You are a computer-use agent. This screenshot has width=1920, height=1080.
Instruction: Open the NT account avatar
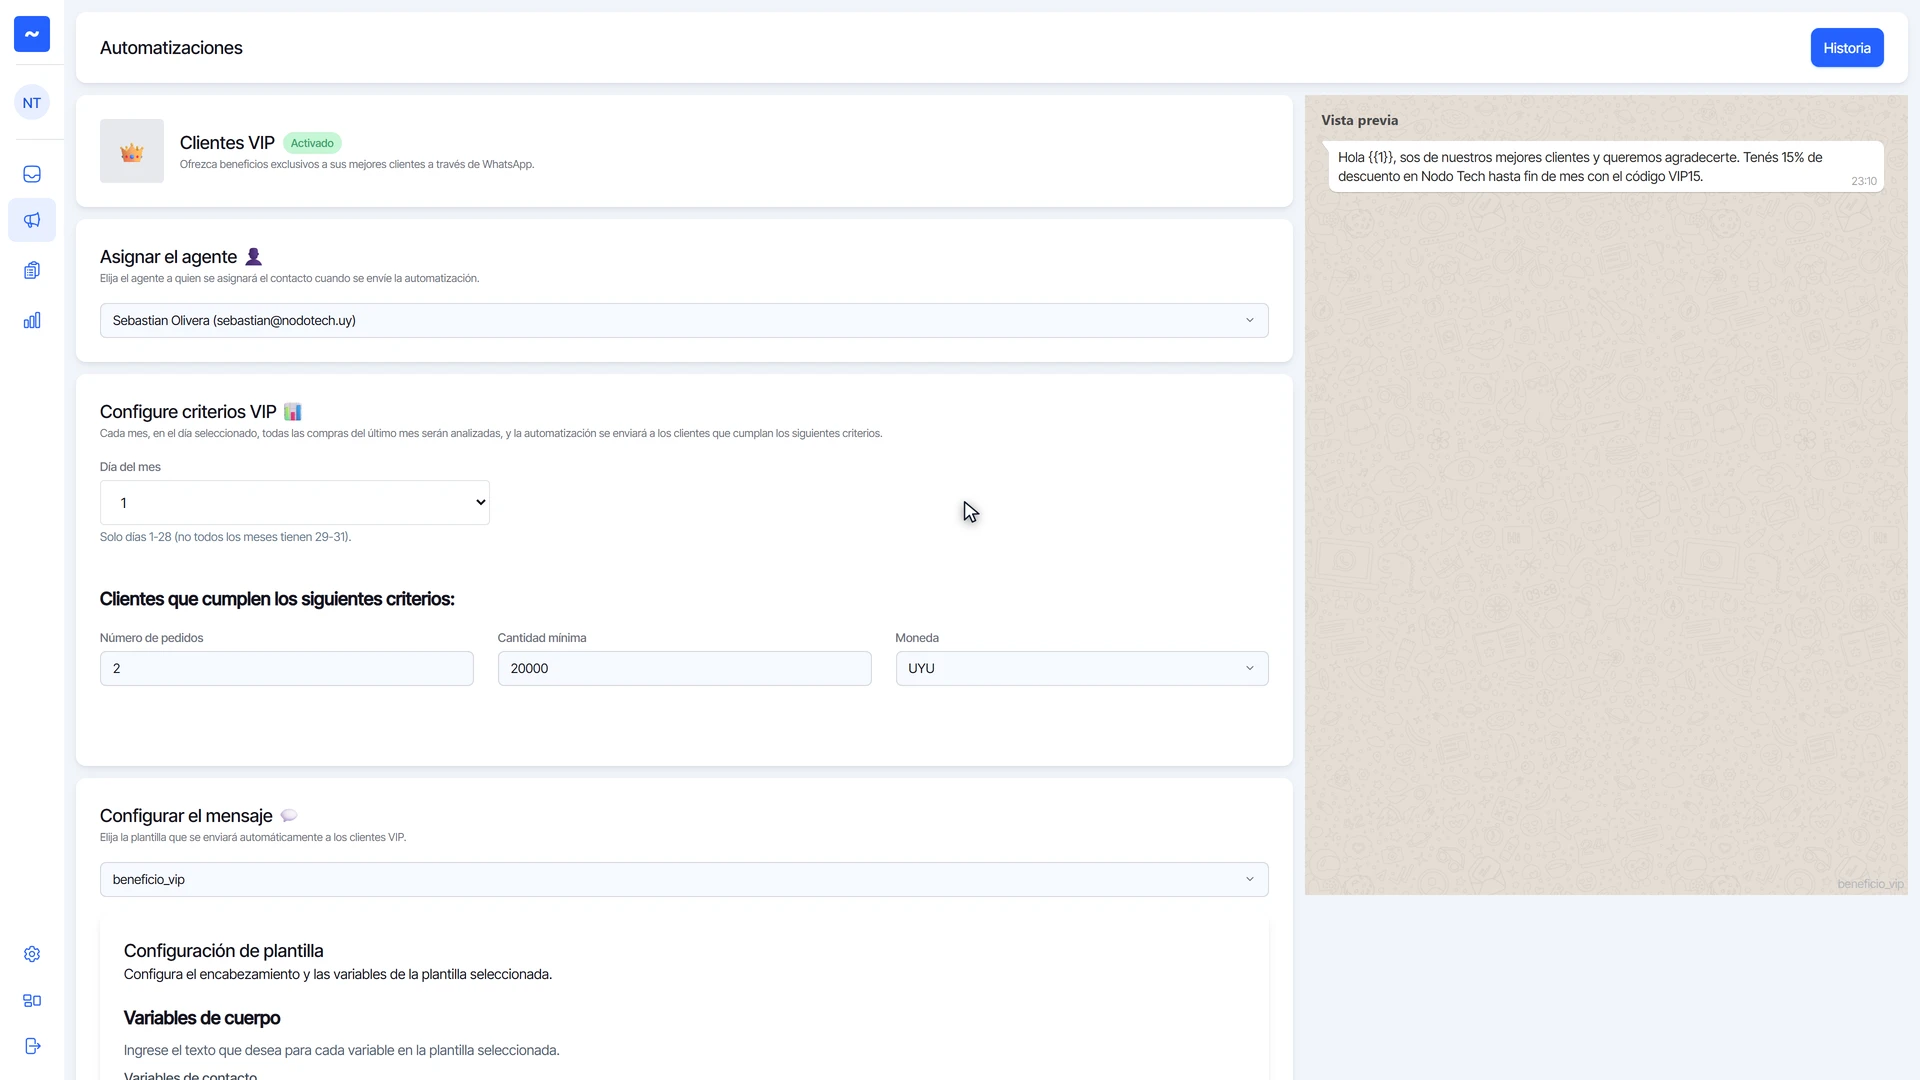pos(32,102)
